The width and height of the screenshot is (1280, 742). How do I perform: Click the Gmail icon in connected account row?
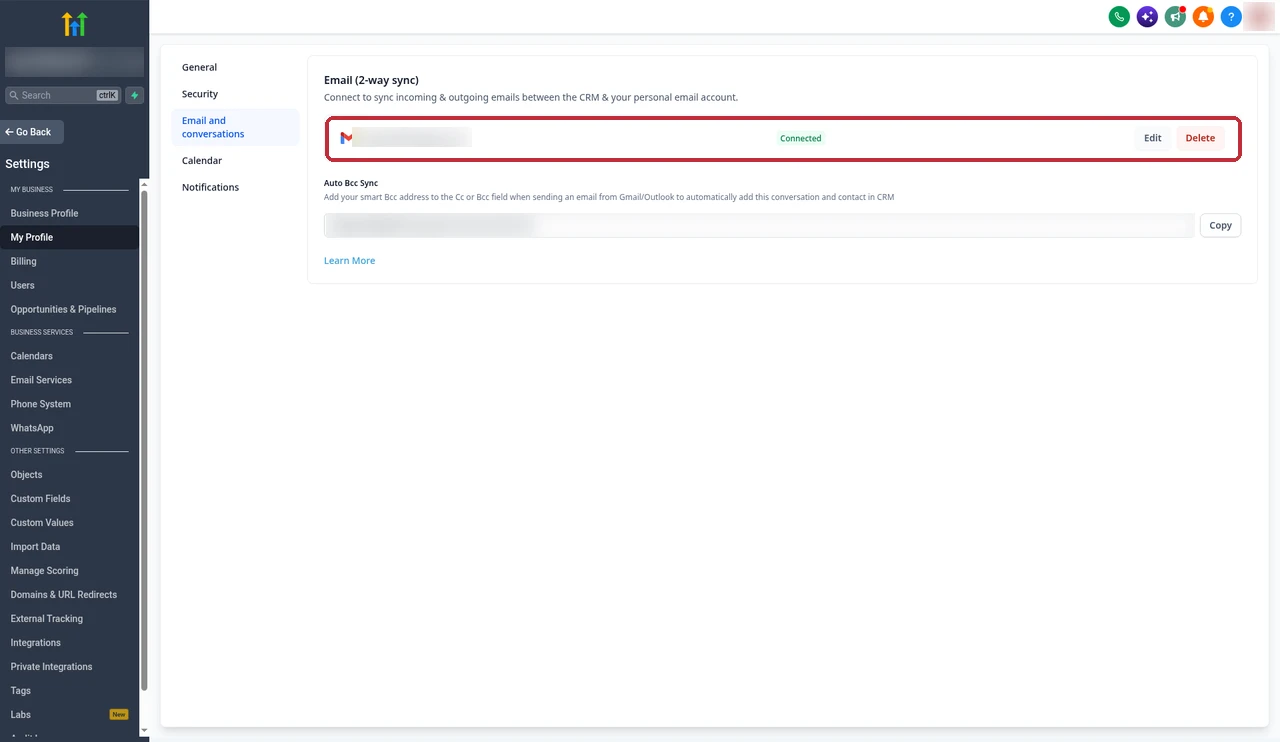coord(346,138)
